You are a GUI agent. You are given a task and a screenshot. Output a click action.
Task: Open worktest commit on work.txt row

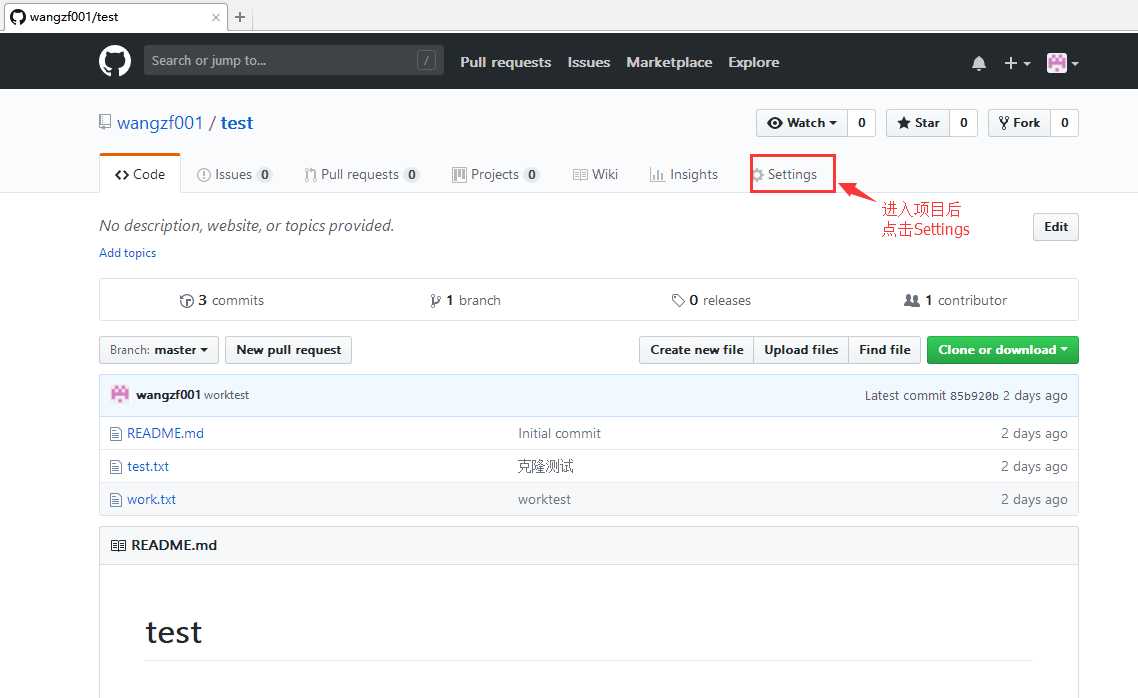[544, 500]
